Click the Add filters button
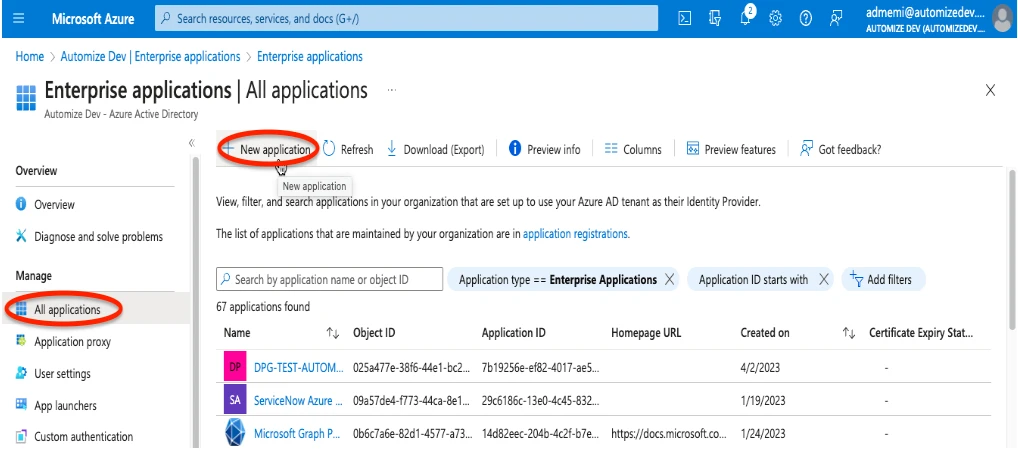The height and width of the screenshot is (461, 1018). 883,280
